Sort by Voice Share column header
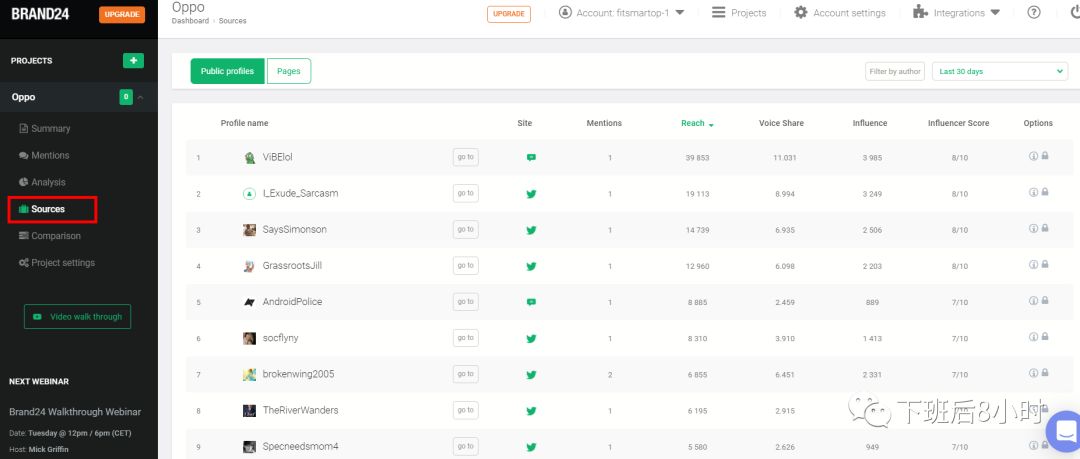Screen dimensions: 1080x459 [781, 123]
